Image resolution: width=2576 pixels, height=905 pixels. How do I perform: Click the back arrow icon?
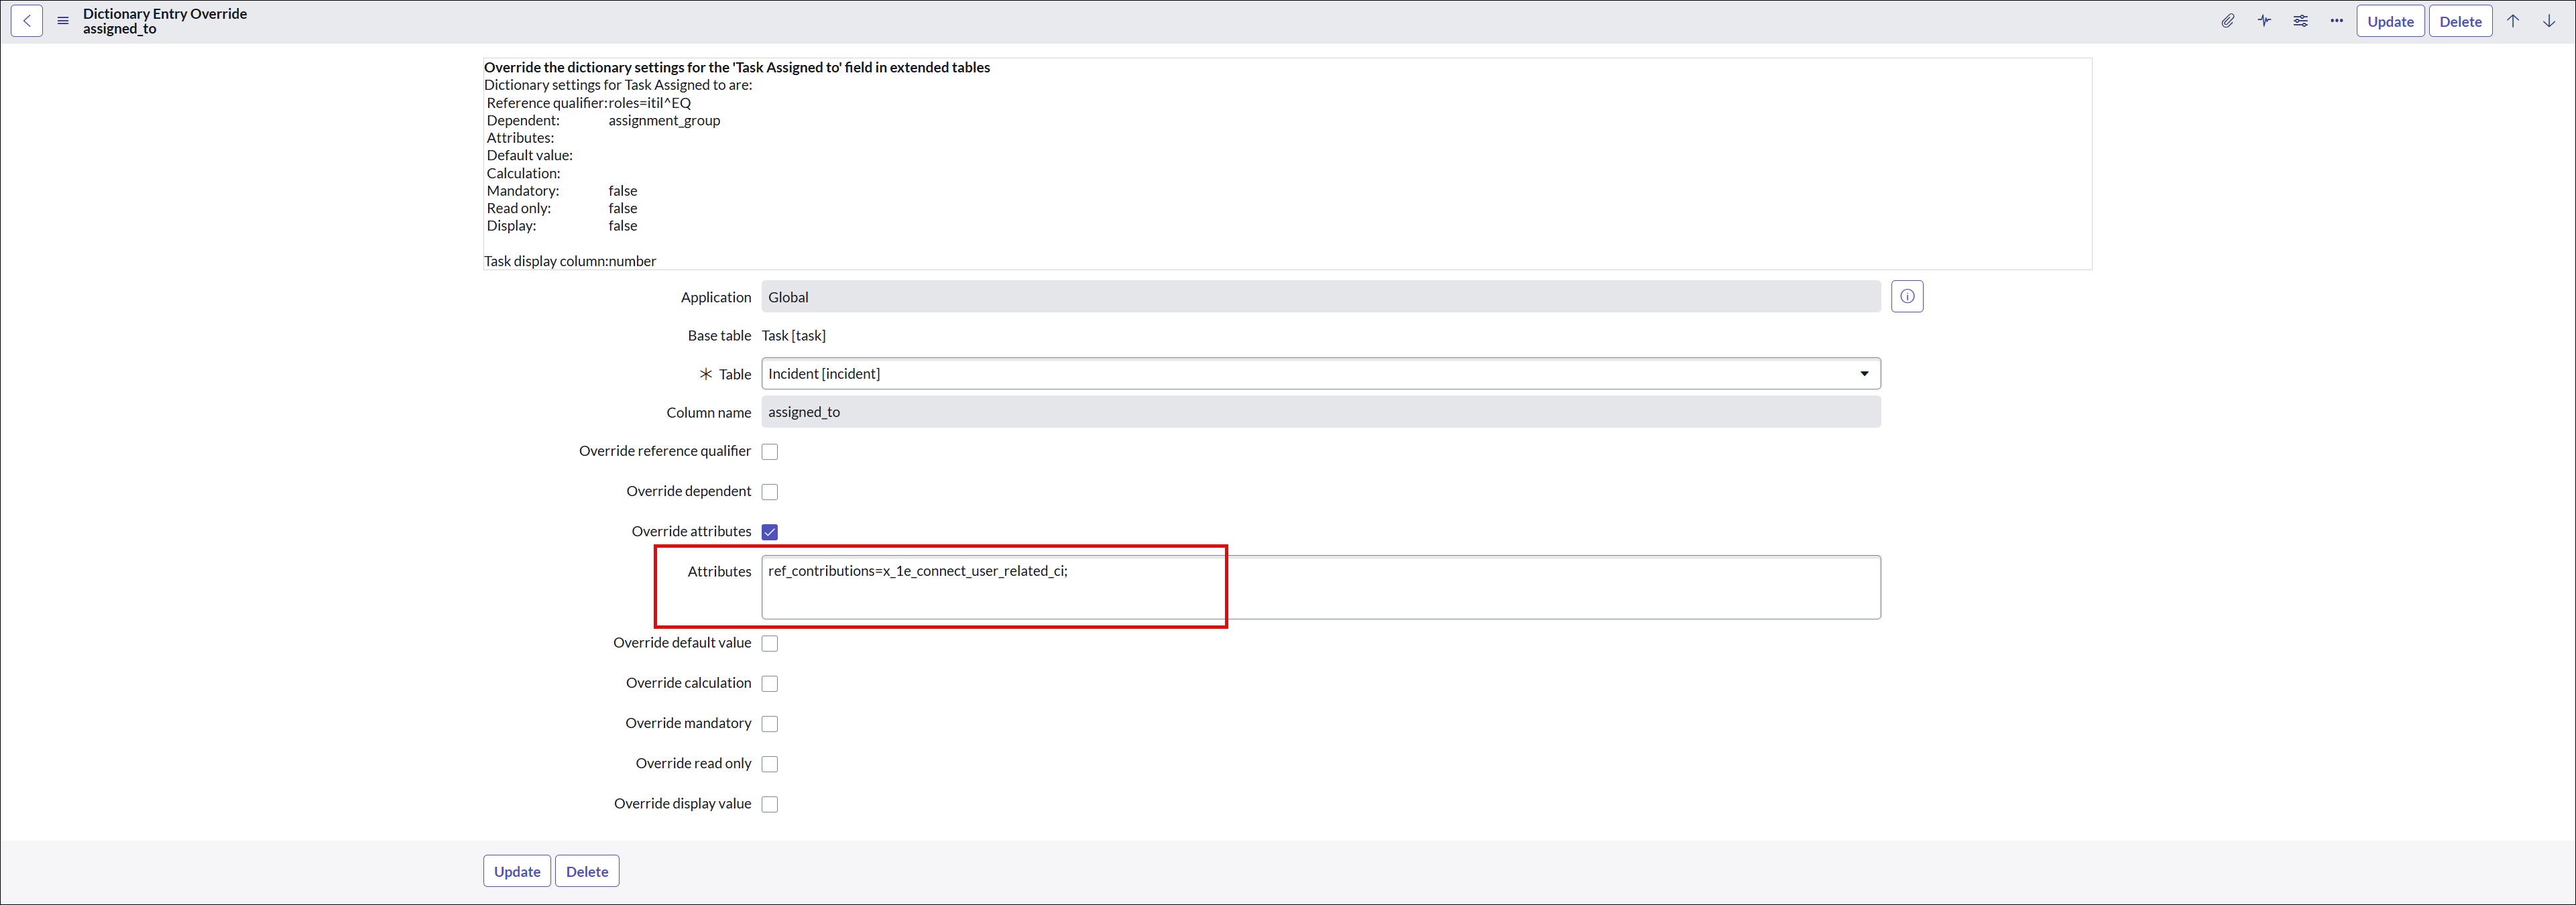click(x=27, y=21)
